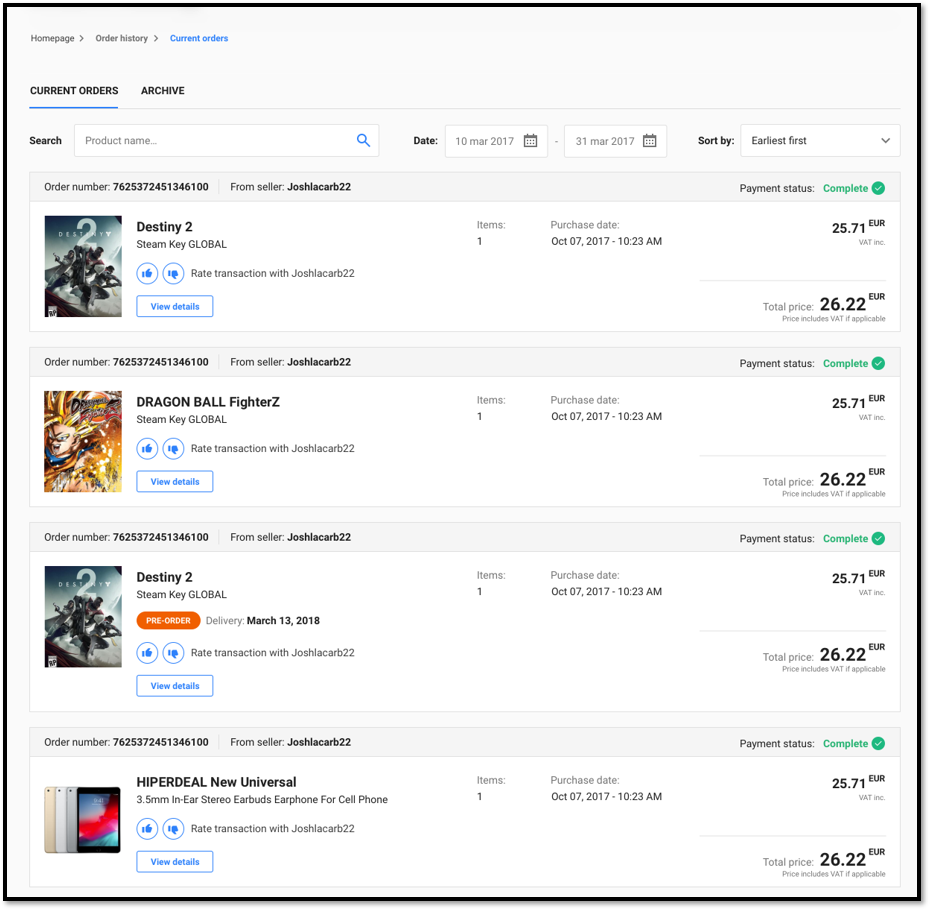
Task: Give a thumbs up rating for Destiny 2
Action: 147,273
